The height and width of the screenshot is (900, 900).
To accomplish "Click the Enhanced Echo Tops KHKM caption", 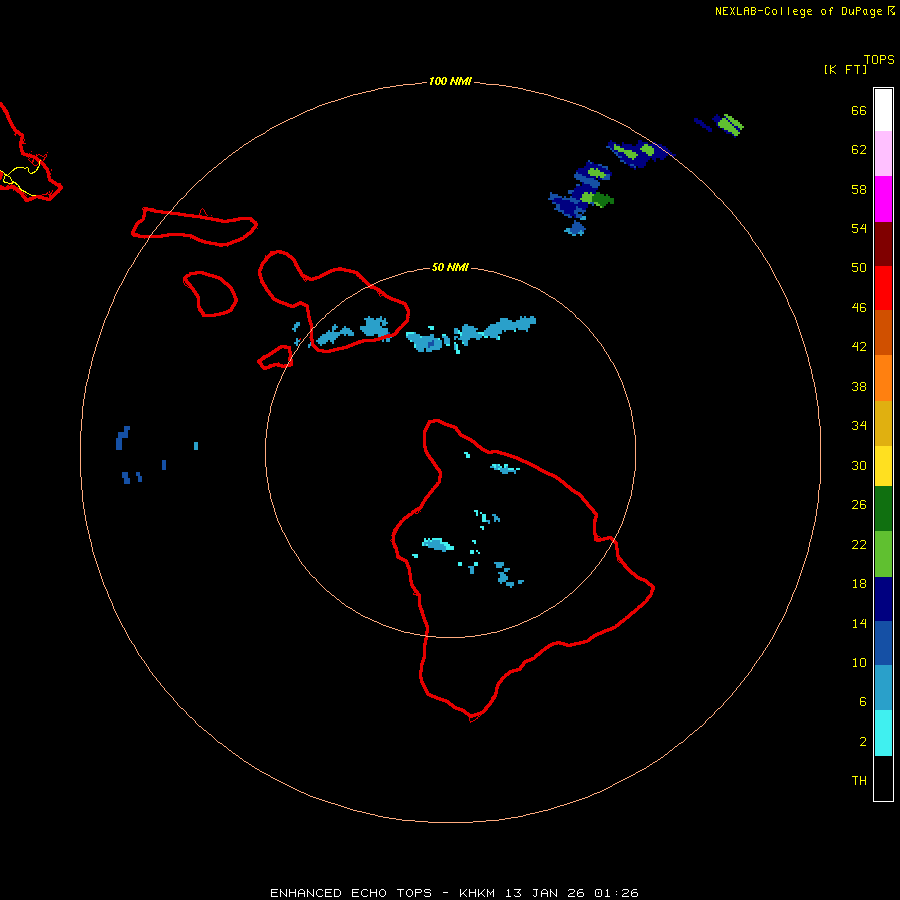I will 454,893.
